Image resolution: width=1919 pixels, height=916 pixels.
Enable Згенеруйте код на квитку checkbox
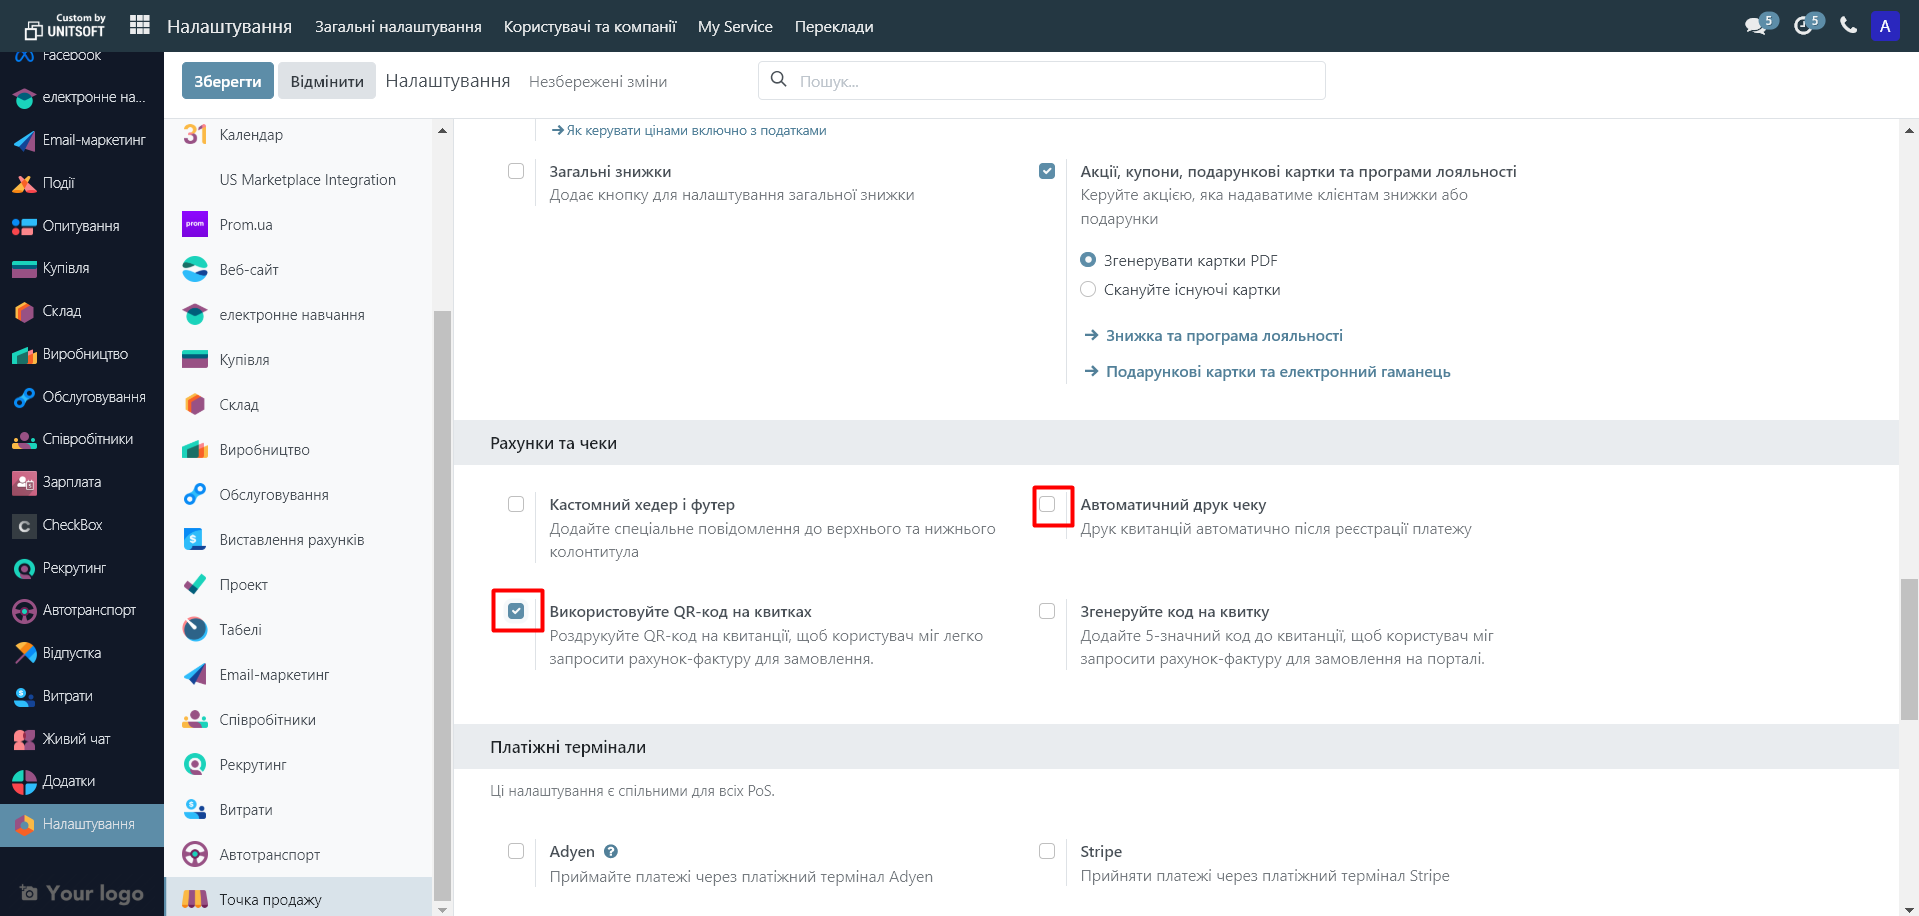click(1047, 611)
